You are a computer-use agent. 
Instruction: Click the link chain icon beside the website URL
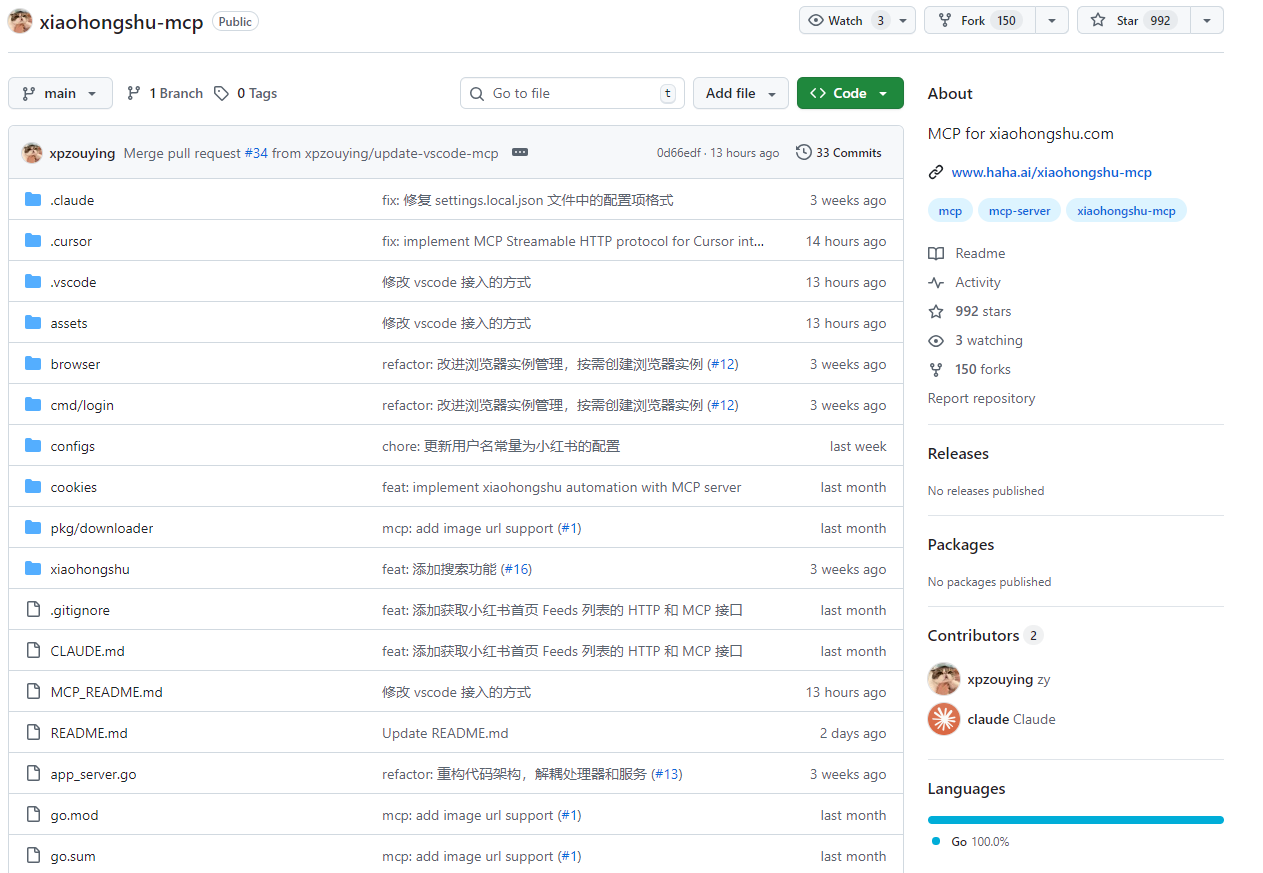[935, 171]
